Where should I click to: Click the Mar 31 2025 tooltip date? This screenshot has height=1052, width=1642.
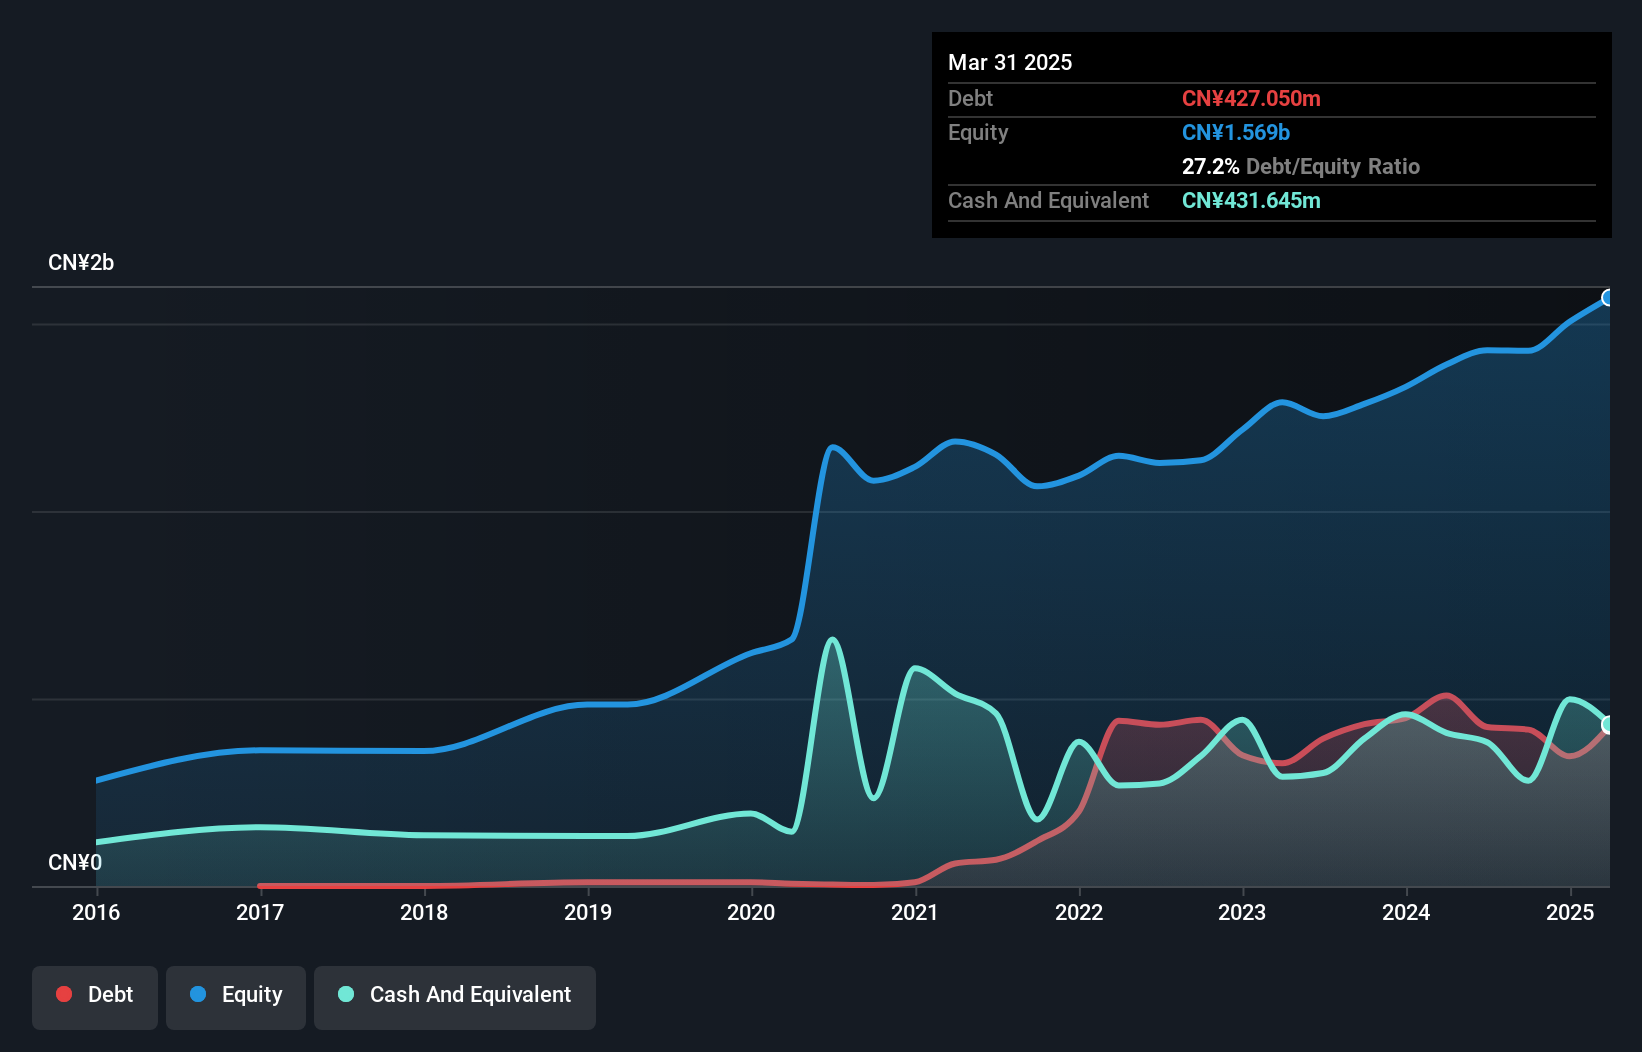point(1010,62)
